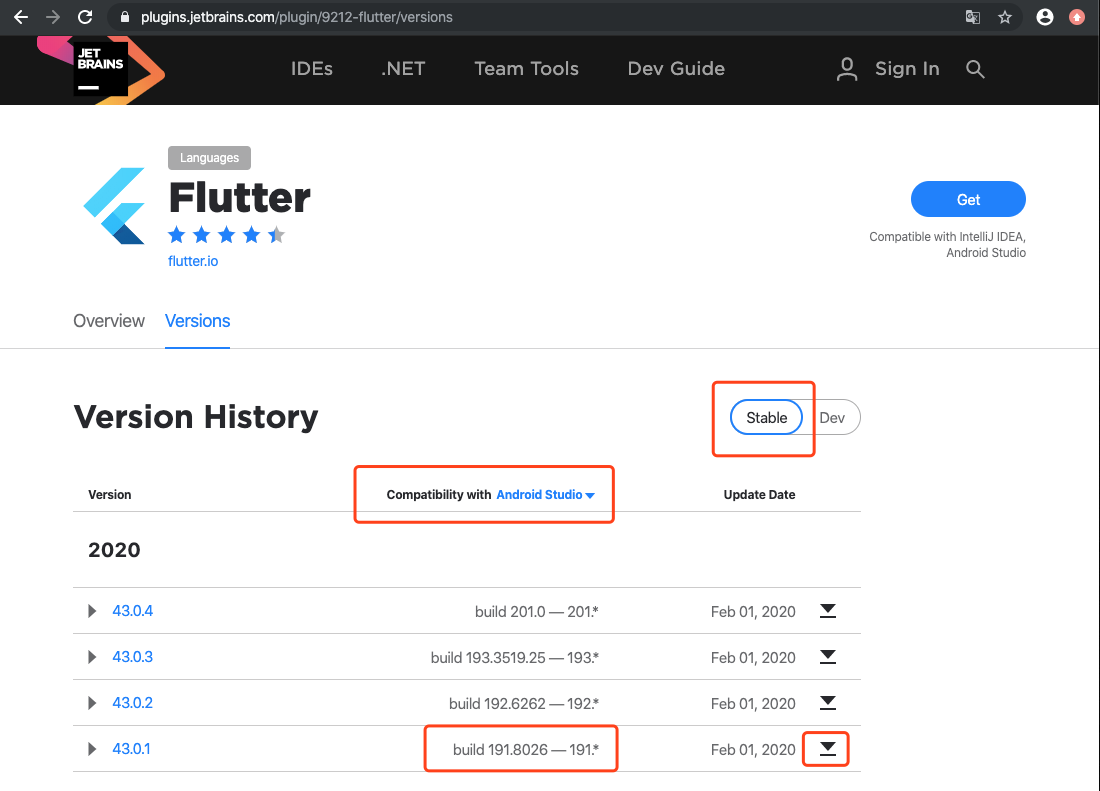Image resolution: width=1100 pixels, height=791 pixels.
Task: Expand details for version 43.0.3
Action: 92,657
